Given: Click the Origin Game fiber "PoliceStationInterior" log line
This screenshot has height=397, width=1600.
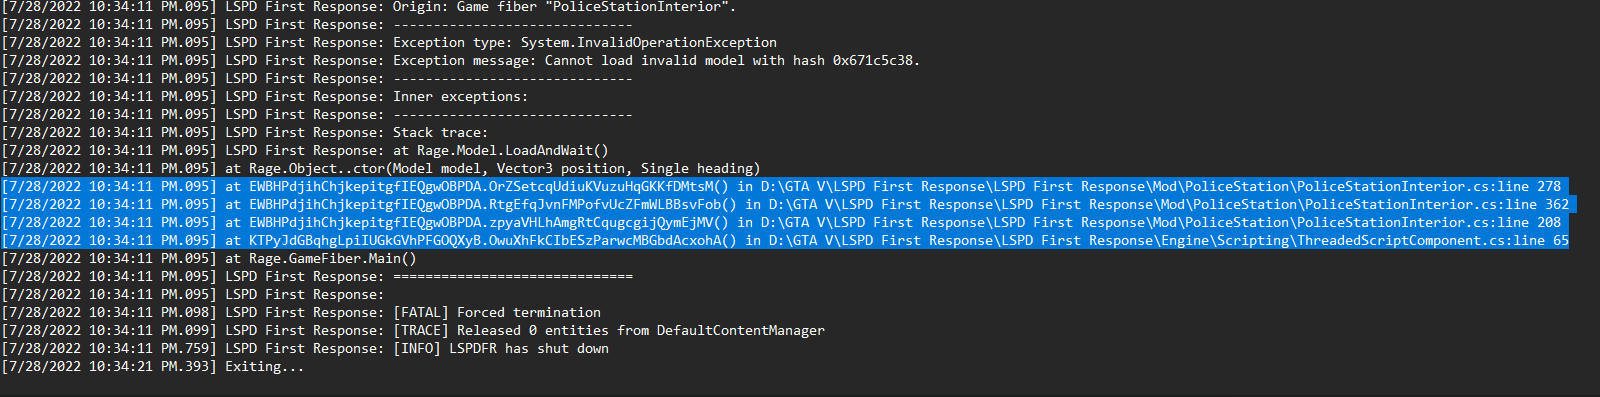Looking at the screenshot, I should coord(369,7).
